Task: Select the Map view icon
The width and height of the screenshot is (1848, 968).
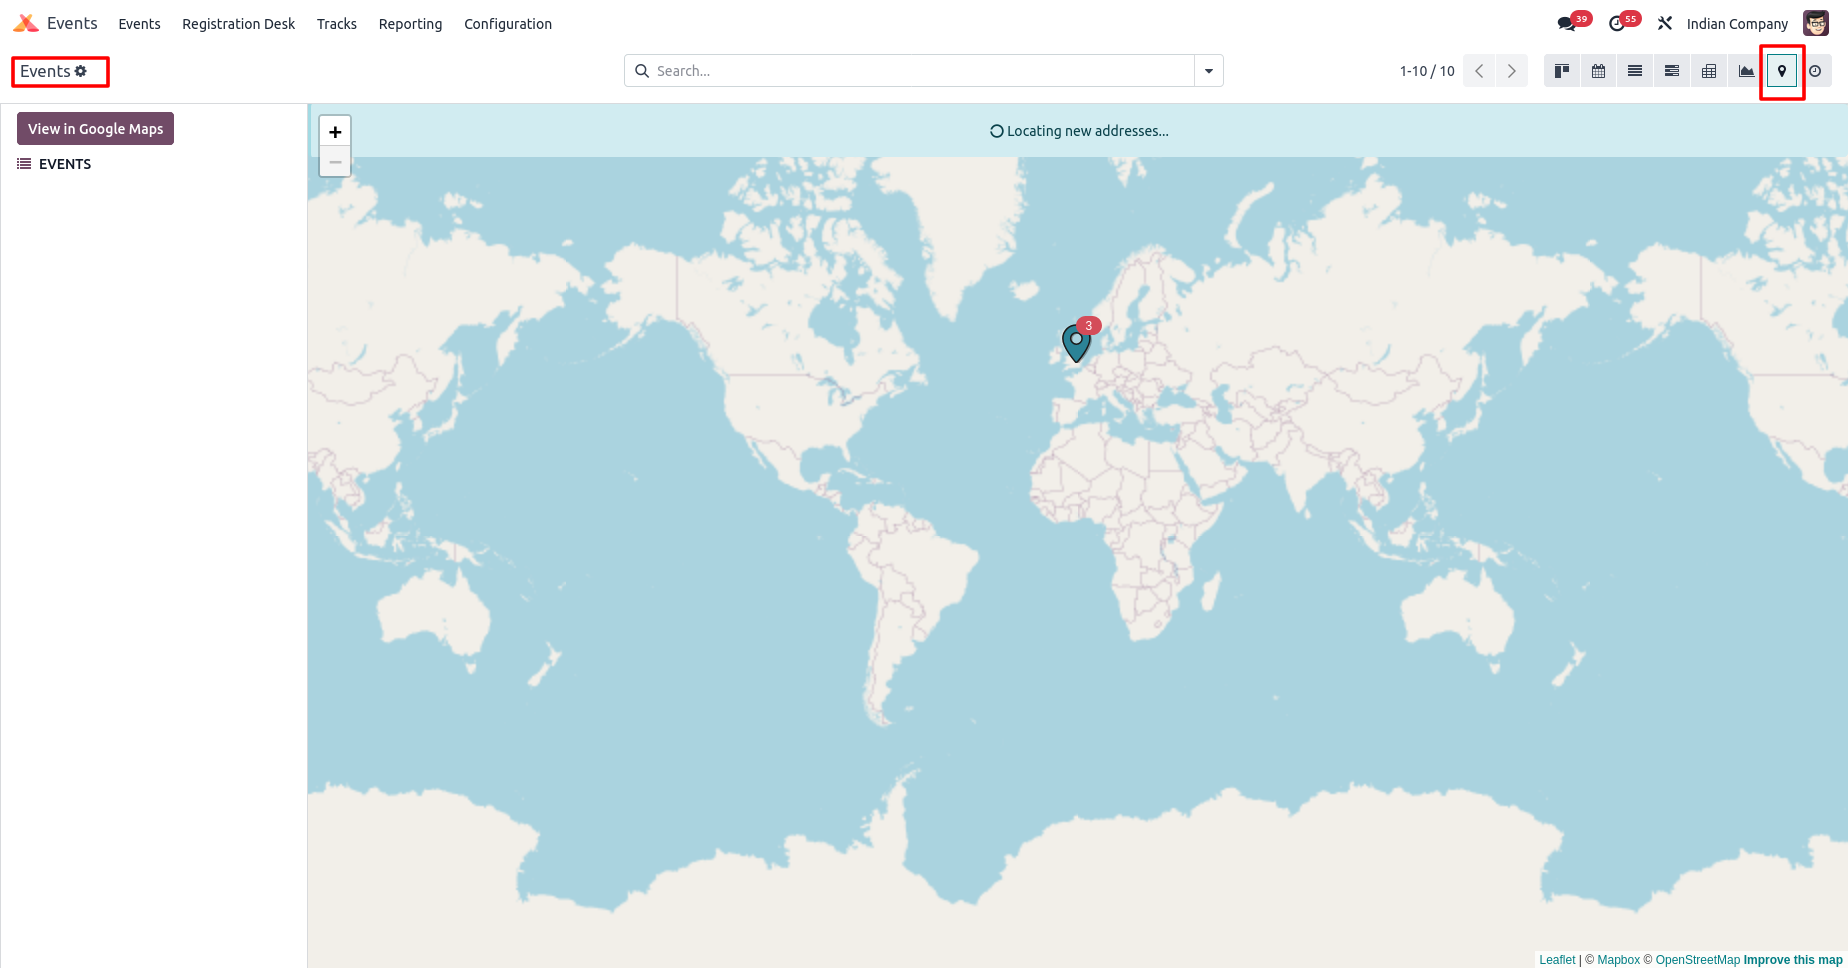Action: click(x=1782, y=71)
